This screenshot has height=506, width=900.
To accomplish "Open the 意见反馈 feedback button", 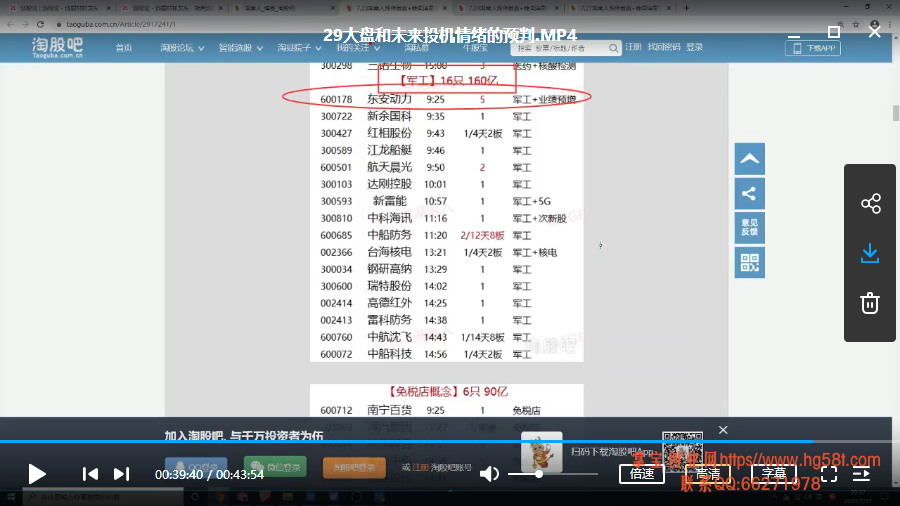I will click(750, 228).
